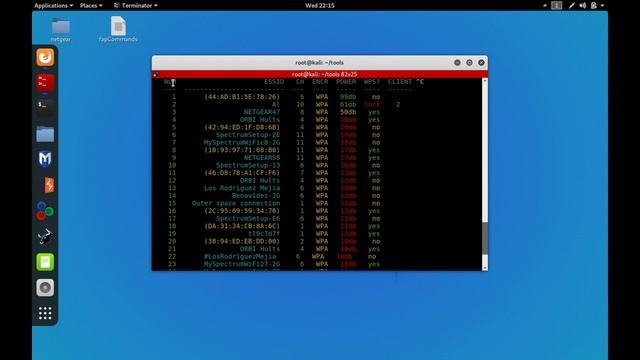The image size is (640, 360).
Task: Click the '(42:94:ED:1F:D8:6B)' entry
Action: (242, 127)
